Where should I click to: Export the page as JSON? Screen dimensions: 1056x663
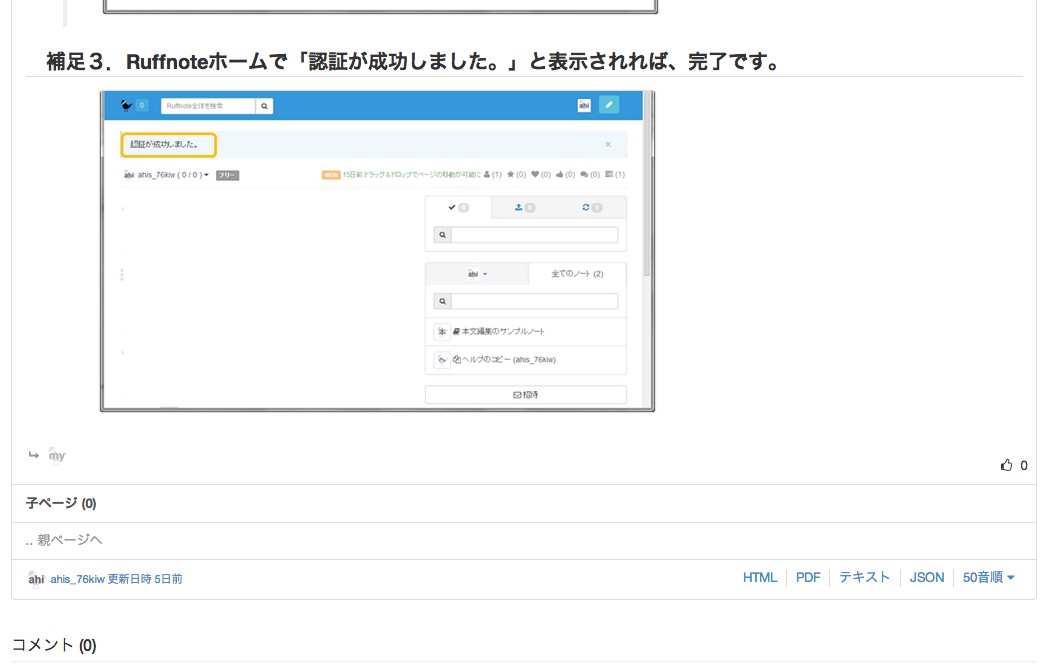coord(927,577)
